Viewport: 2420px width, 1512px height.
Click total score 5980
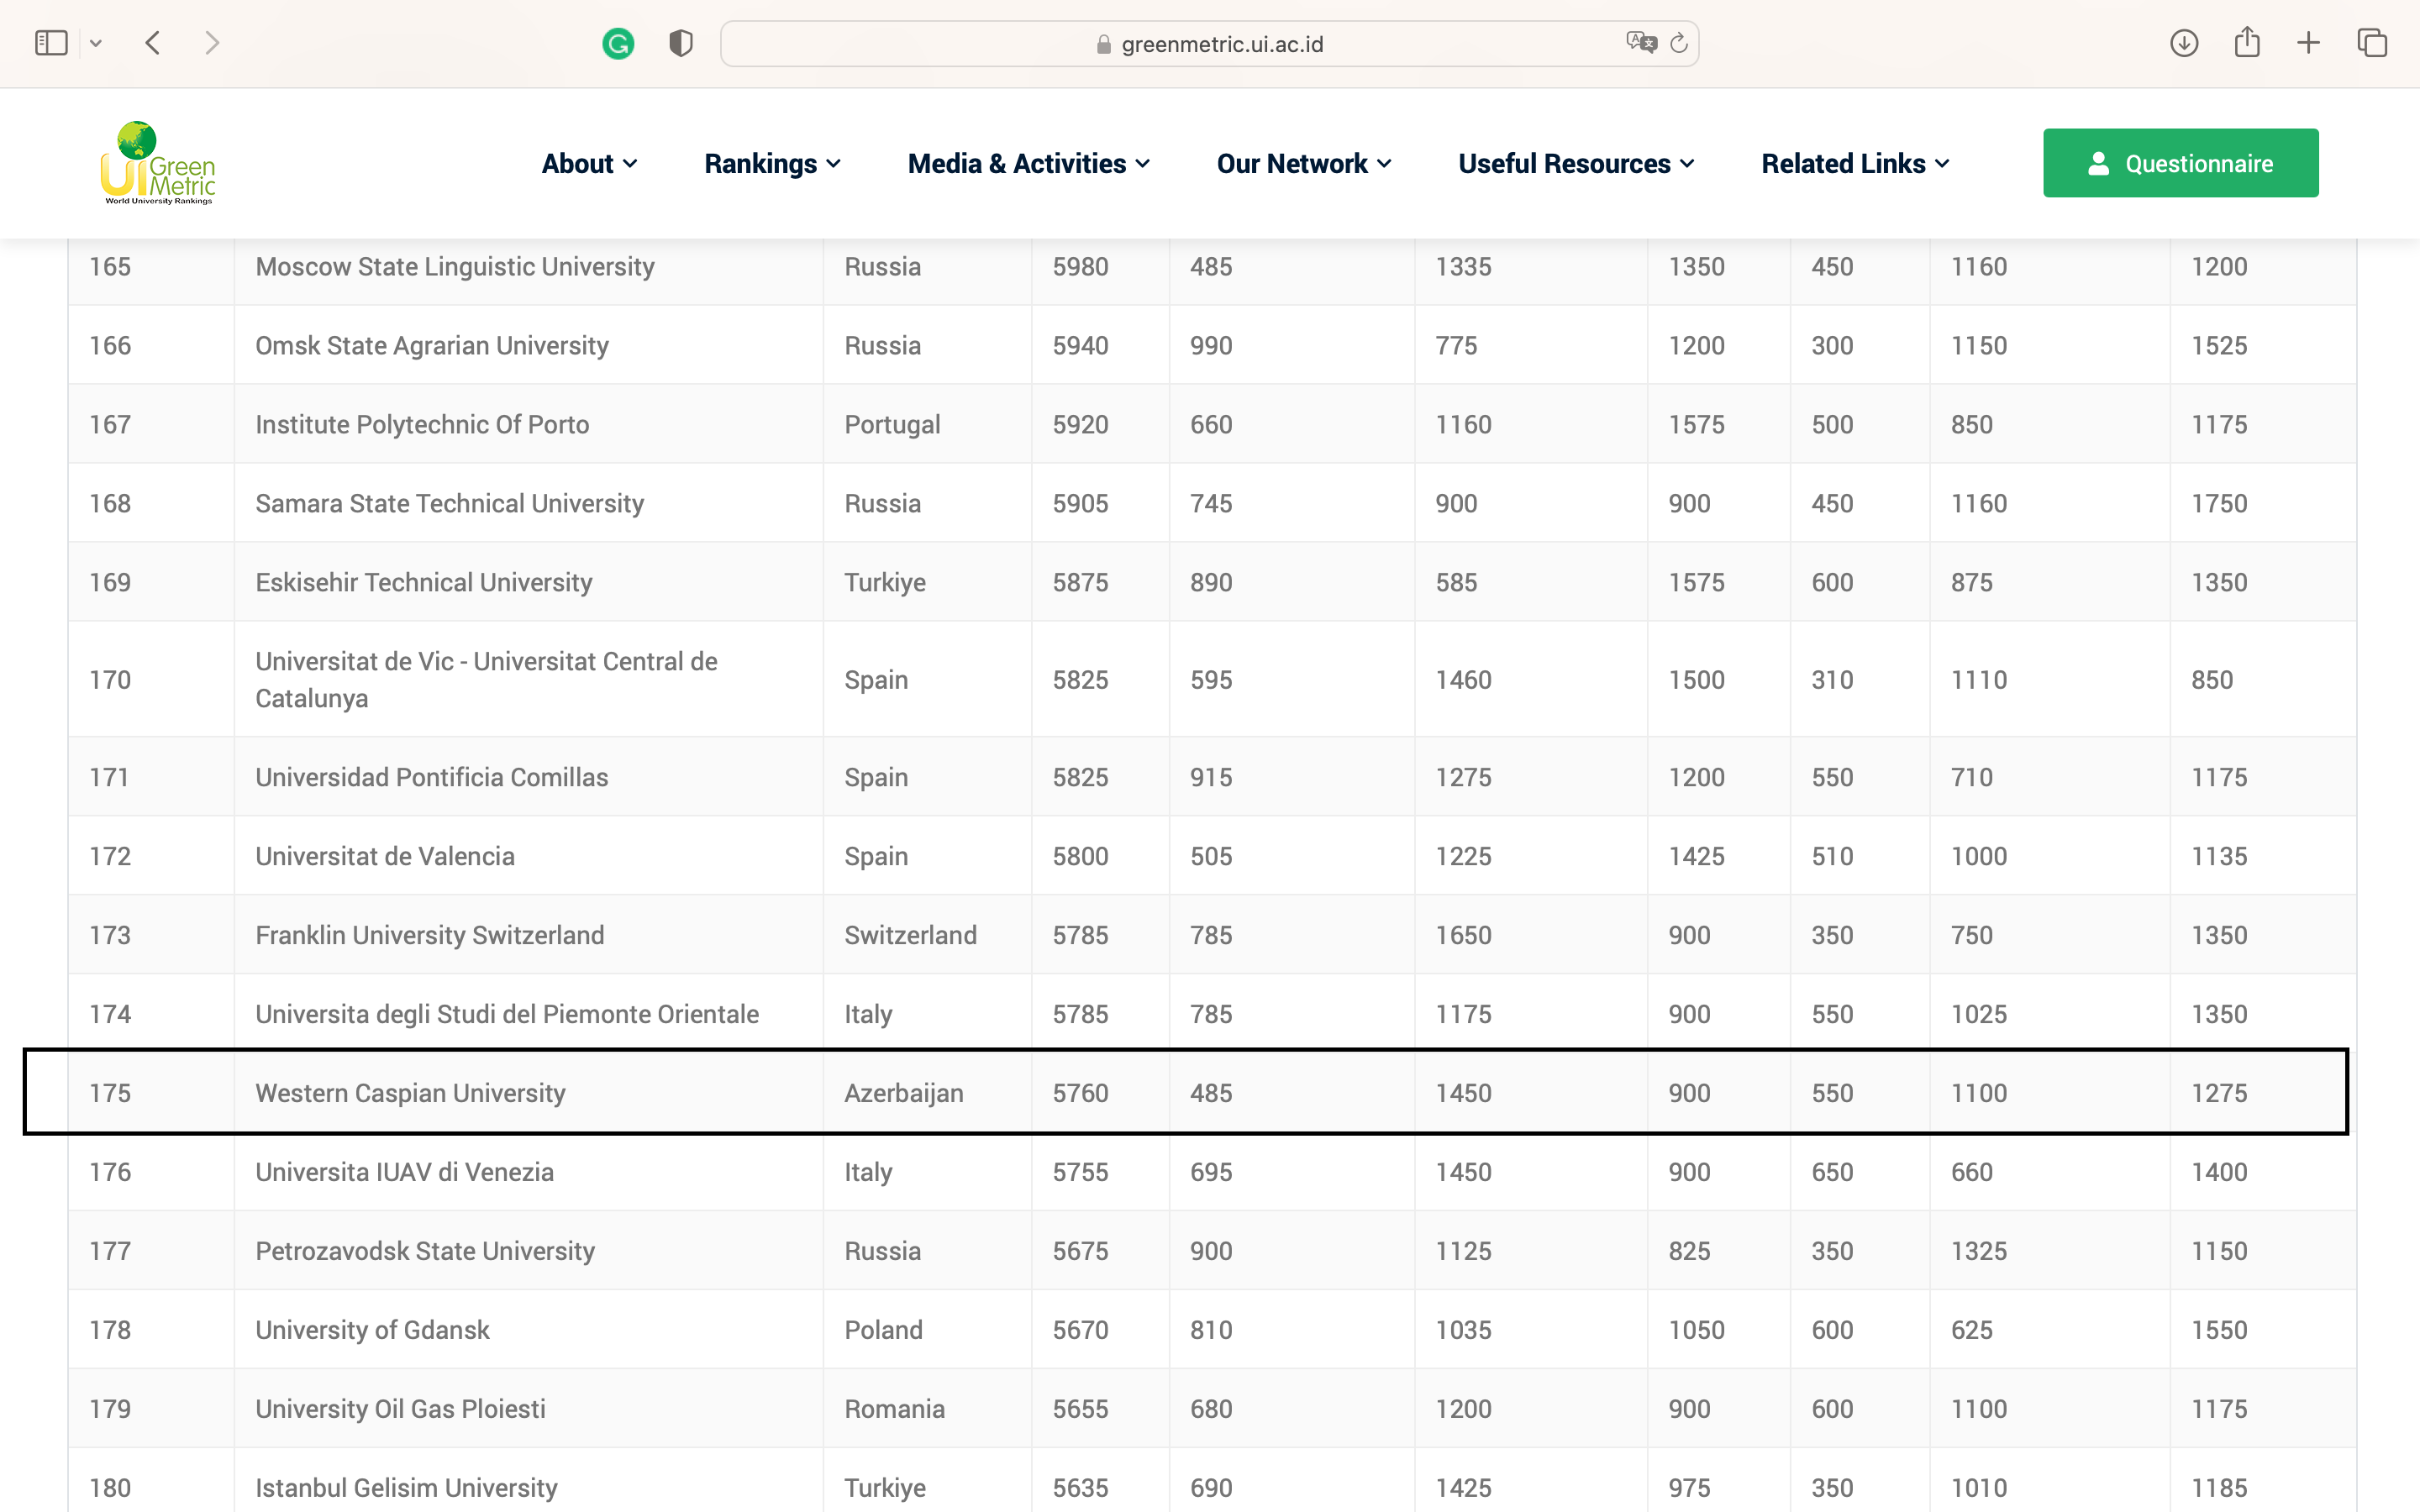pos(1080,267)
